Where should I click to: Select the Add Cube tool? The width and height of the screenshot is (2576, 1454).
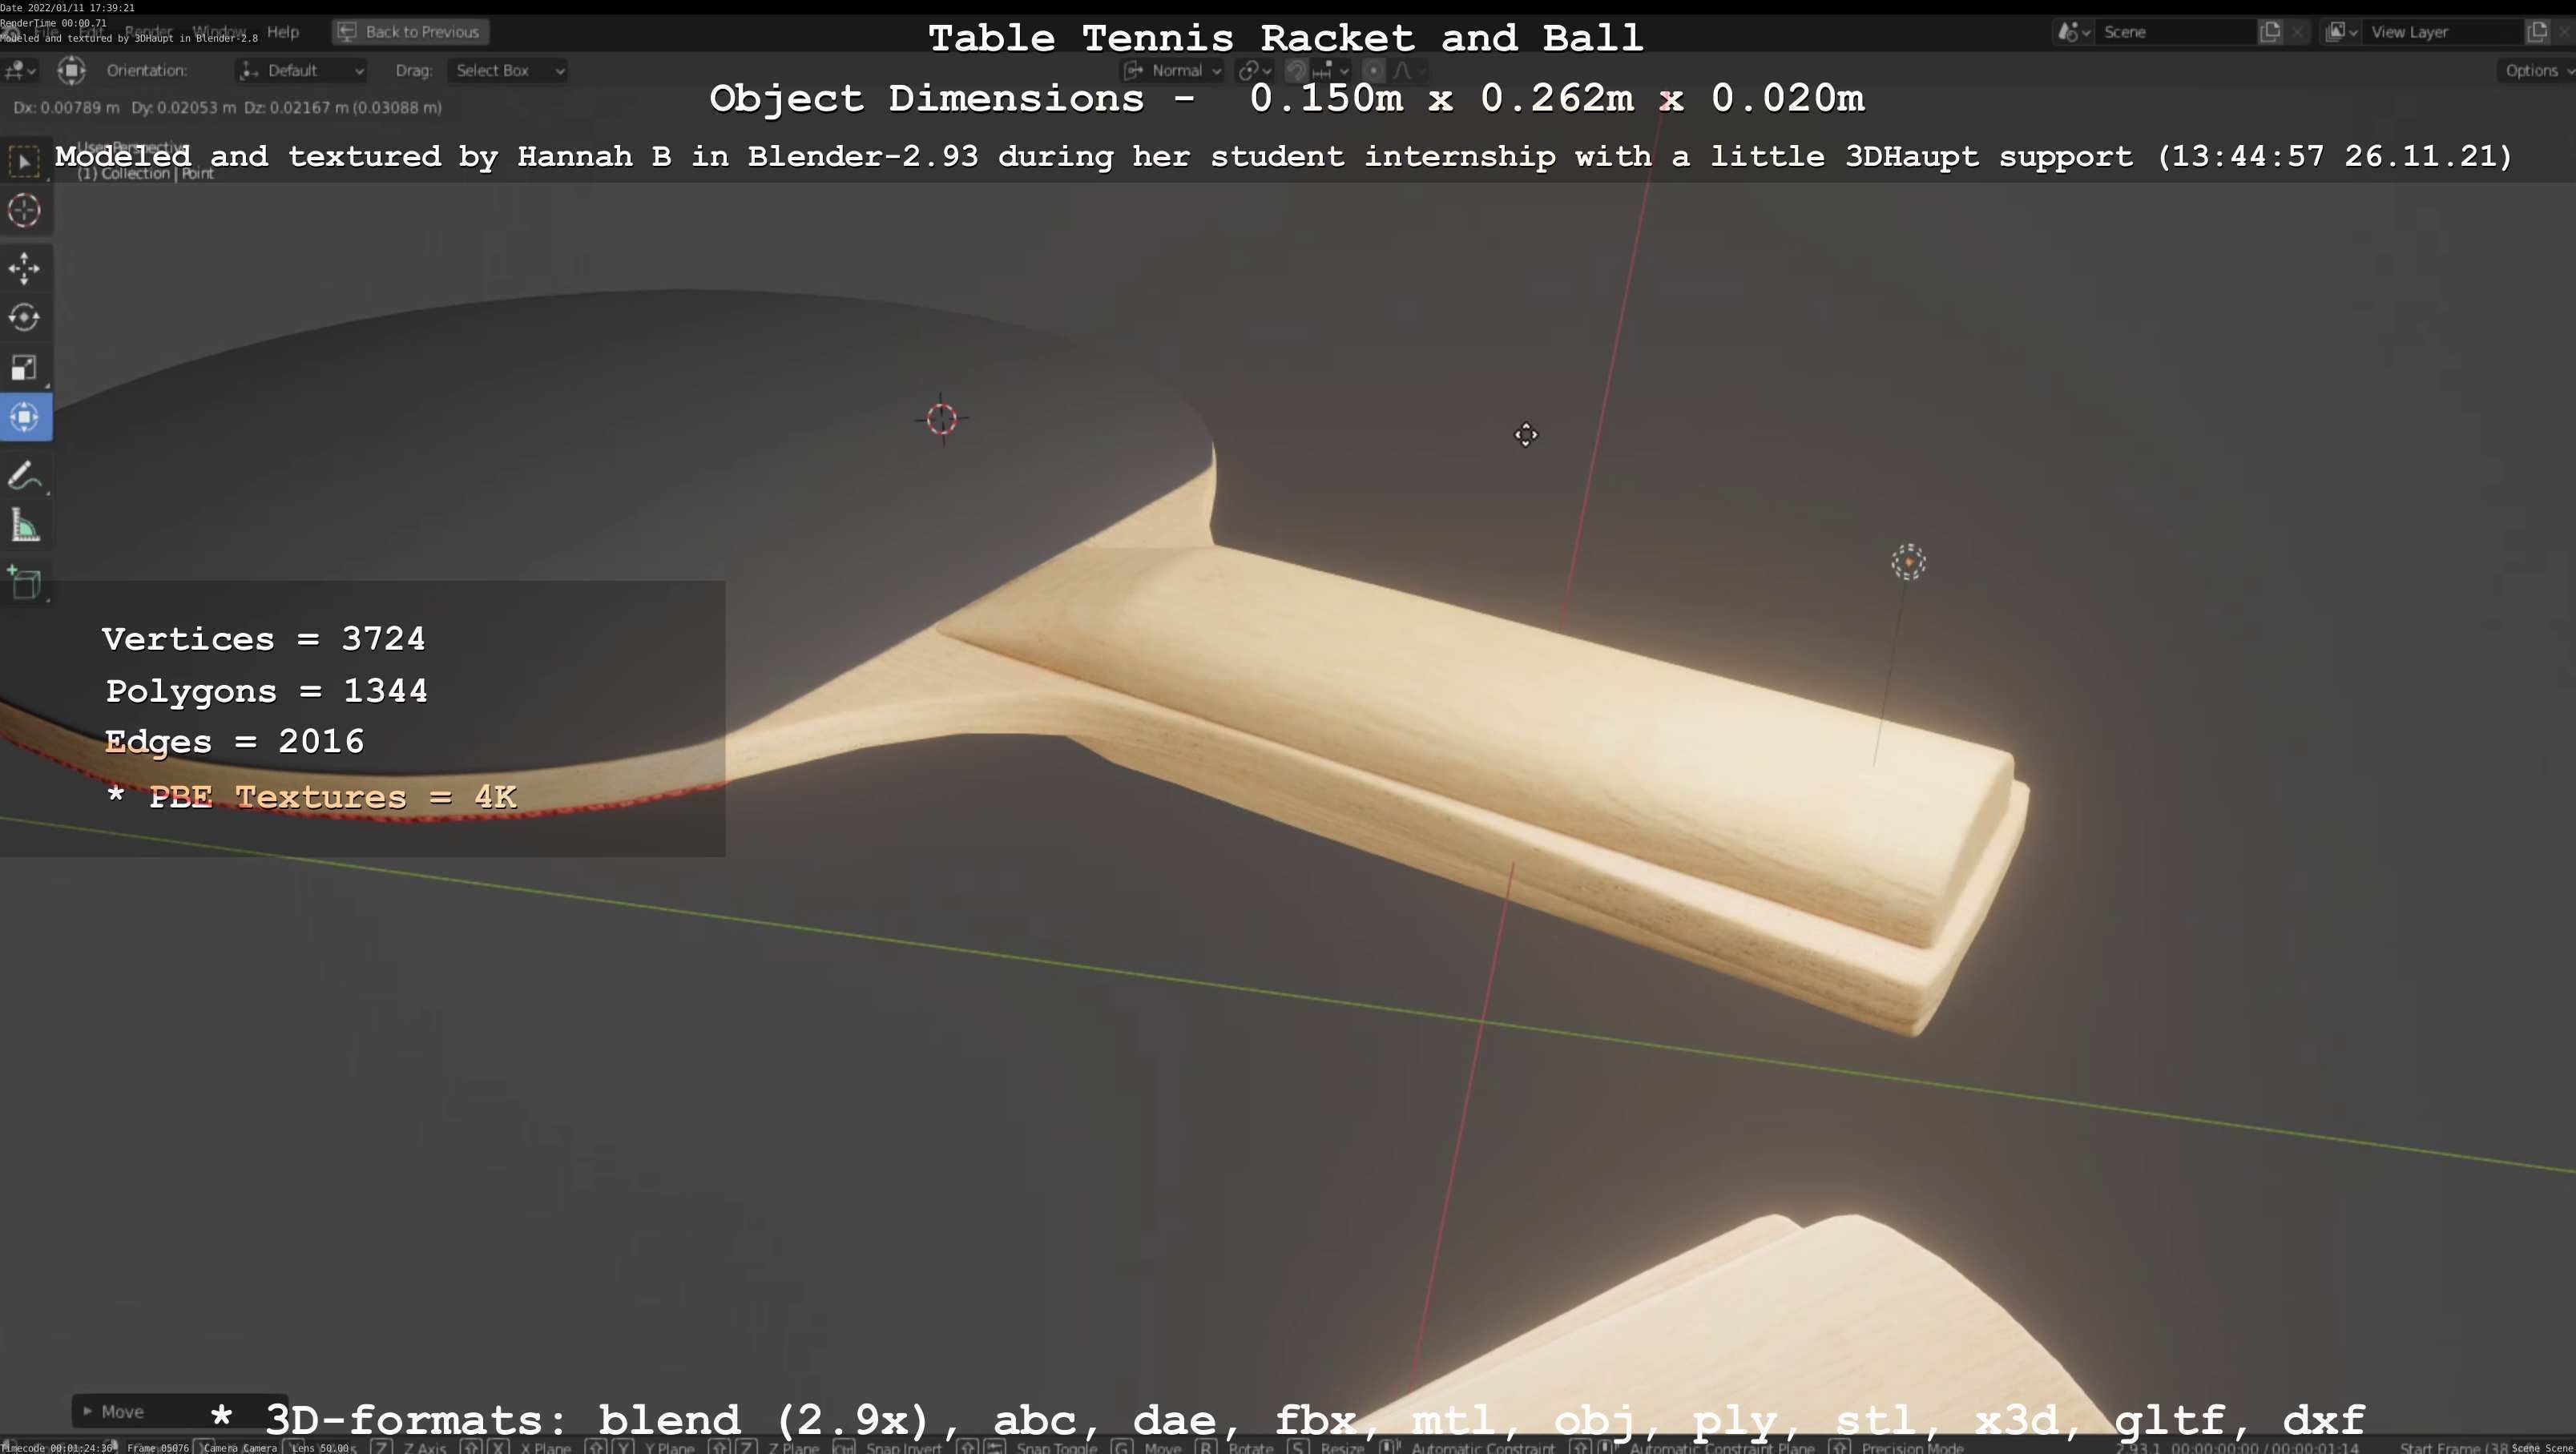[24, 583]
